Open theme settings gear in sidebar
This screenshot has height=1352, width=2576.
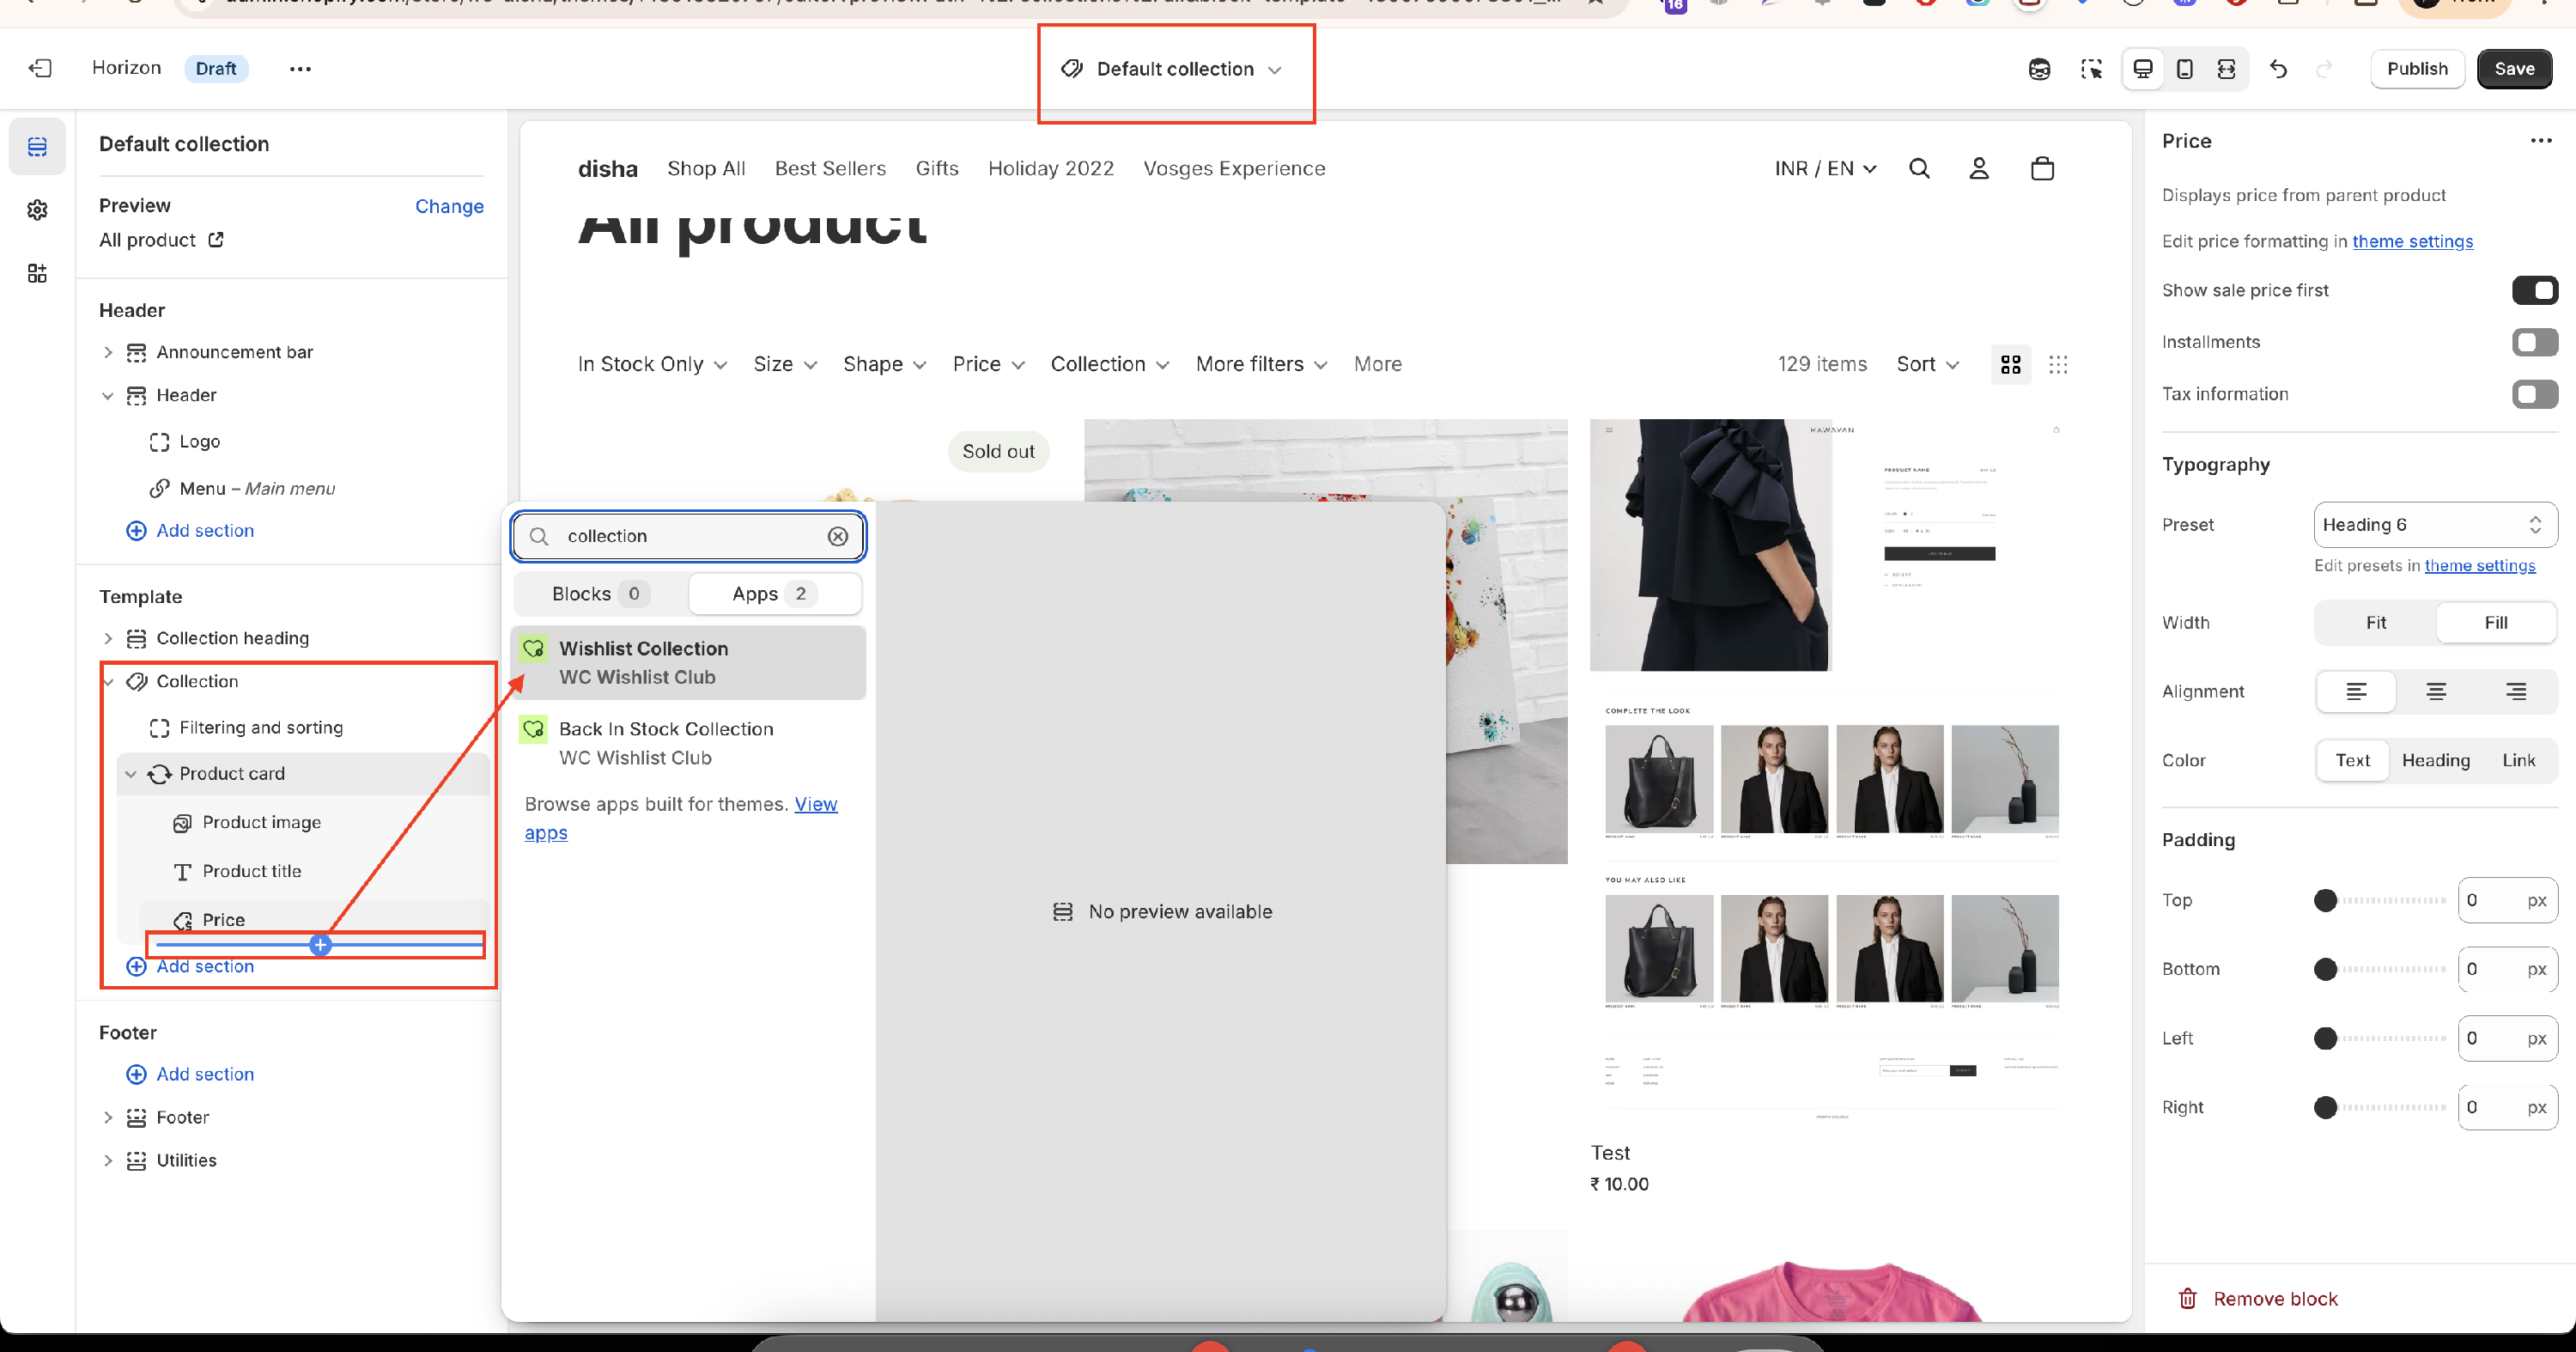click(37, 210)
